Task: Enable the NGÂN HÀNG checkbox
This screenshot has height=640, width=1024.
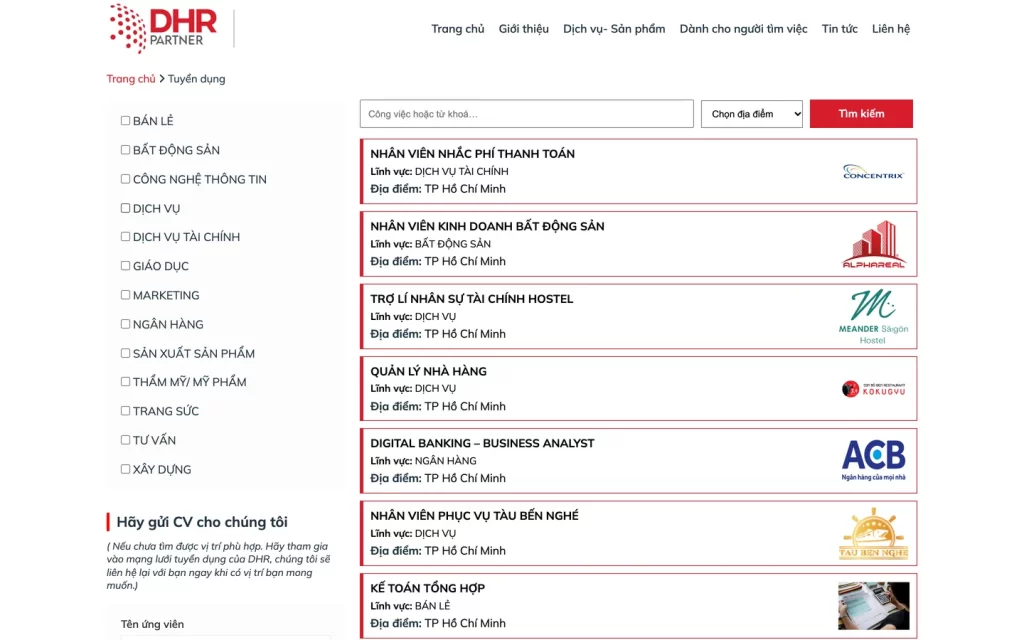Action: pos(125,324)
